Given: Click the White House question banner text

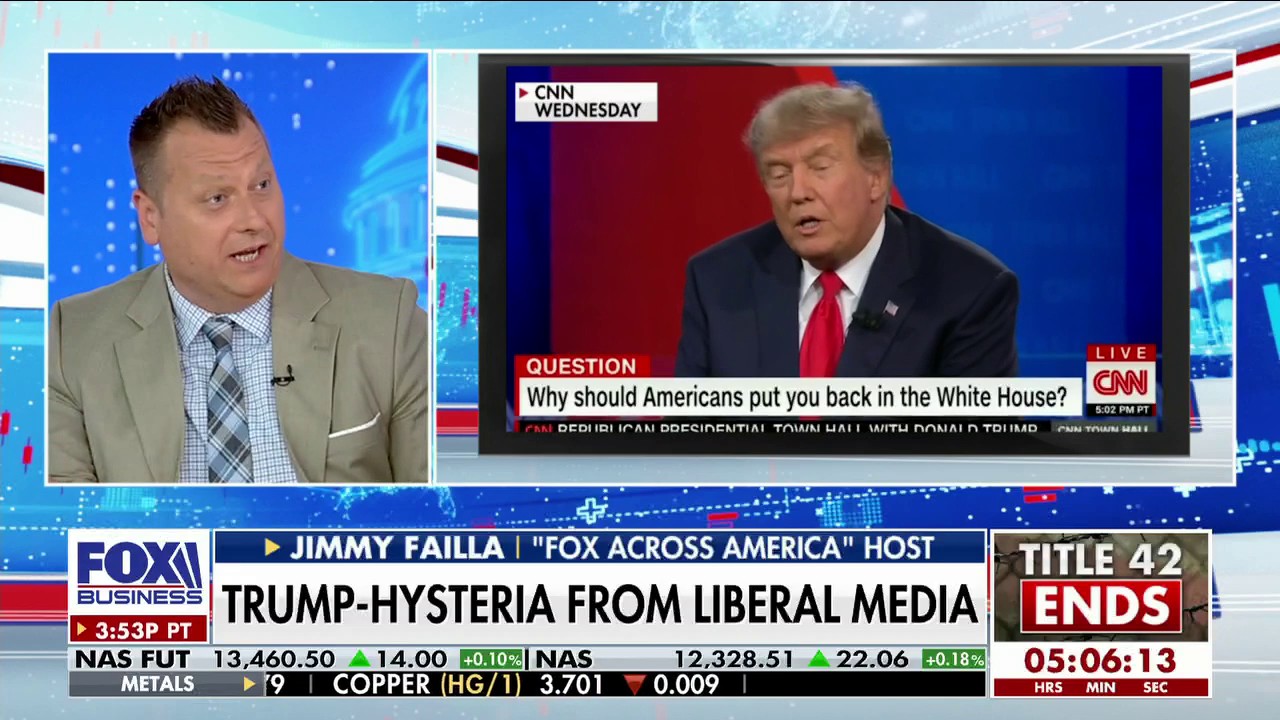Looking at the screenshot, I should click(x=797, y=396).
